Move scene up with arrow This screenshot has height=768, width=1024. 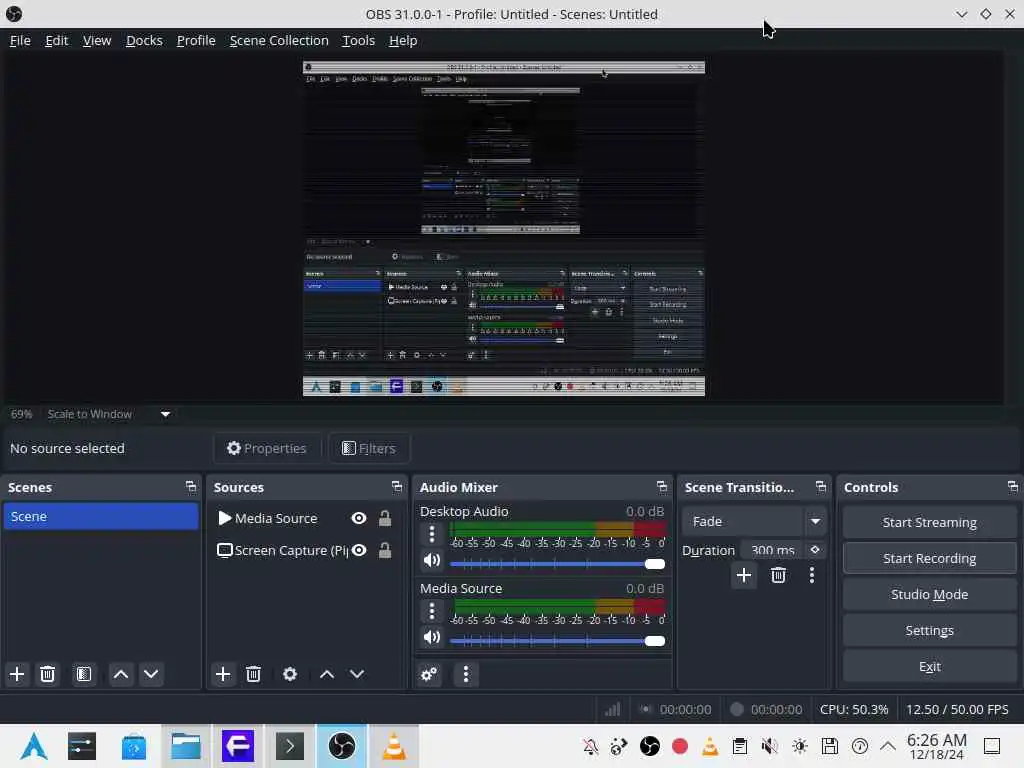[x=121, y=674]
